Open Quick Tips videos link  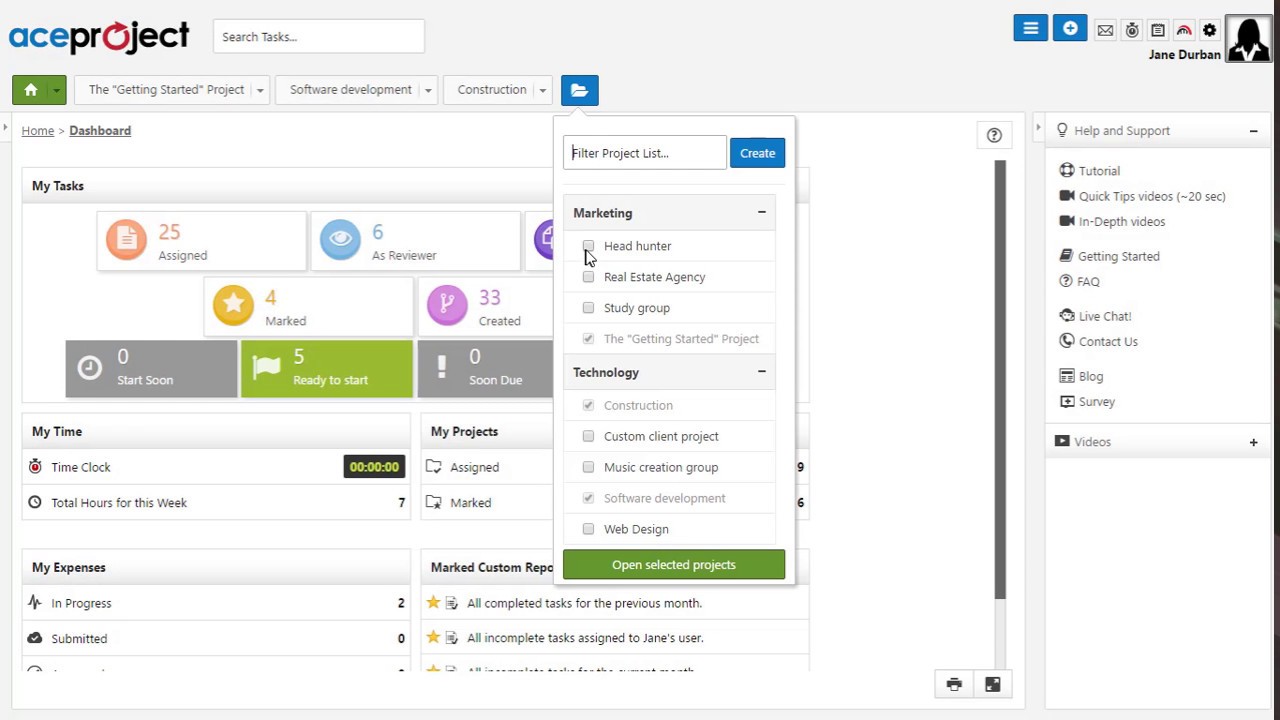point(1152,196)
